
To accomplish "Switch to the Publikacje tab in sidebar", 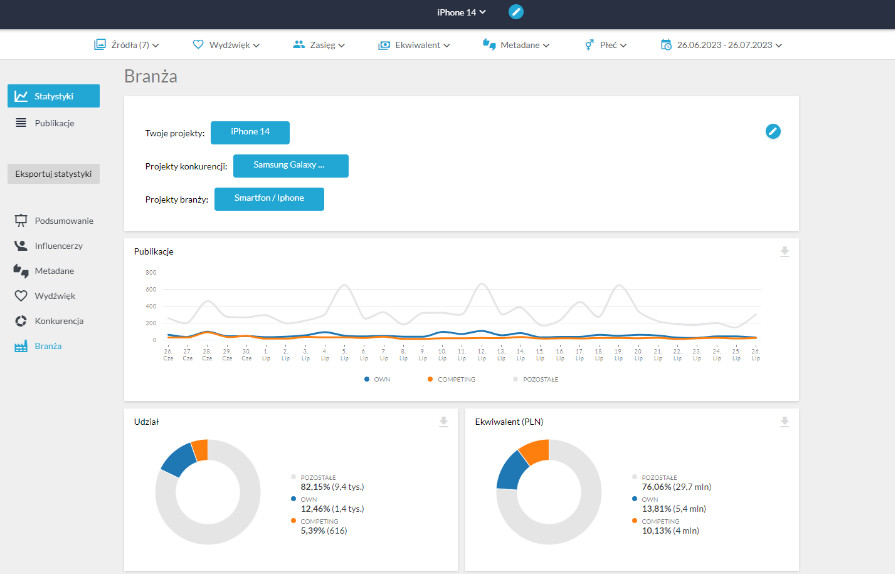I will click(x=54, y=123).
